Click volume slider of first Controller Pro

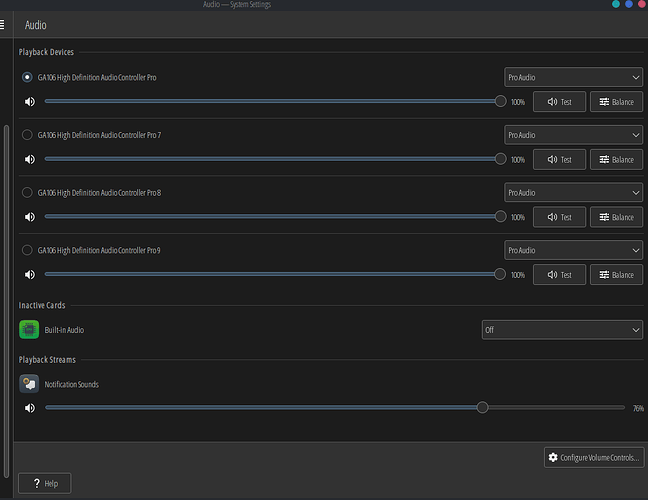tap(275, 101)
